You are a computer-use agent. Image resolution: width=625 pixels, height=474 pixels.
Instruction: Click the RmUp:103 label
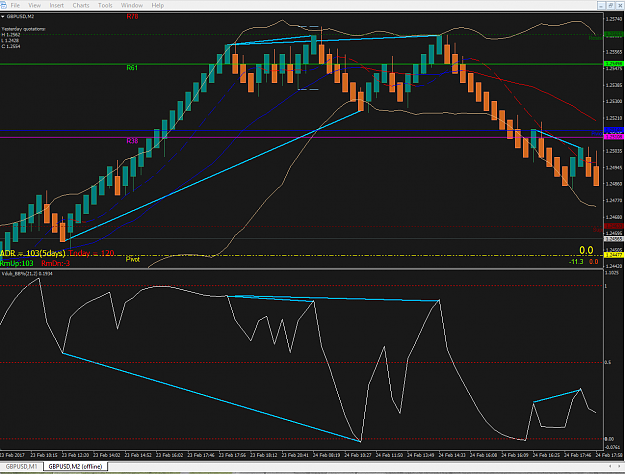click(x=17, y=263)
